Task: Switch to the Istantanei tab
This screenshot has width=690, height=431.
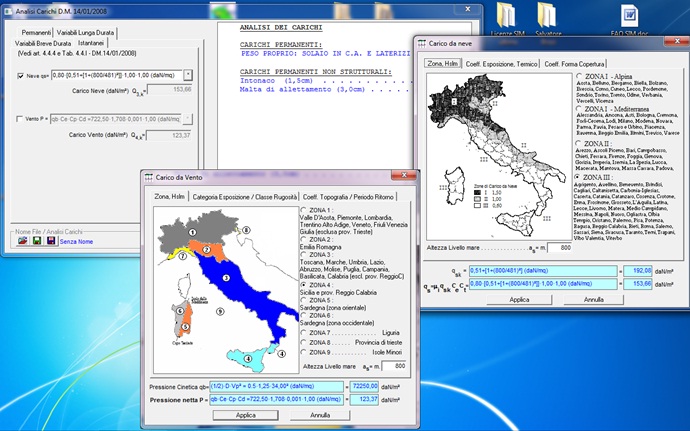Action: [x=91, y=43]
